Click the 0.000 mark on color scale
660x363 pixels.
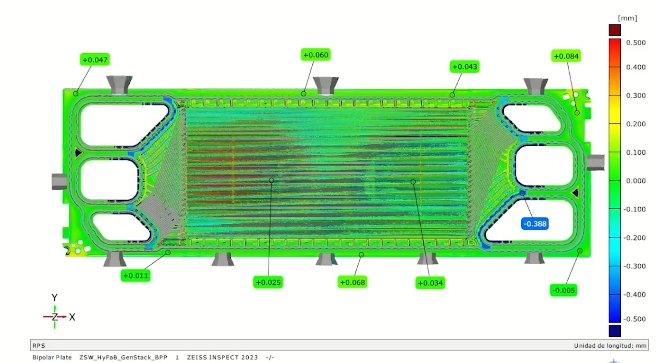click(636, 181)
